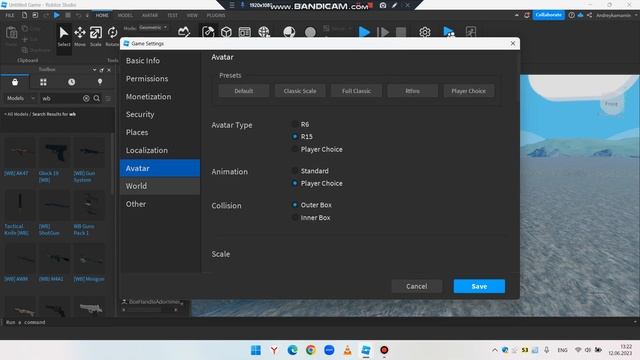Image resolution: width=640 pixels, height=360 pixels.
Task: Open the globe import icon in ribbon
Action: (264, 32)
